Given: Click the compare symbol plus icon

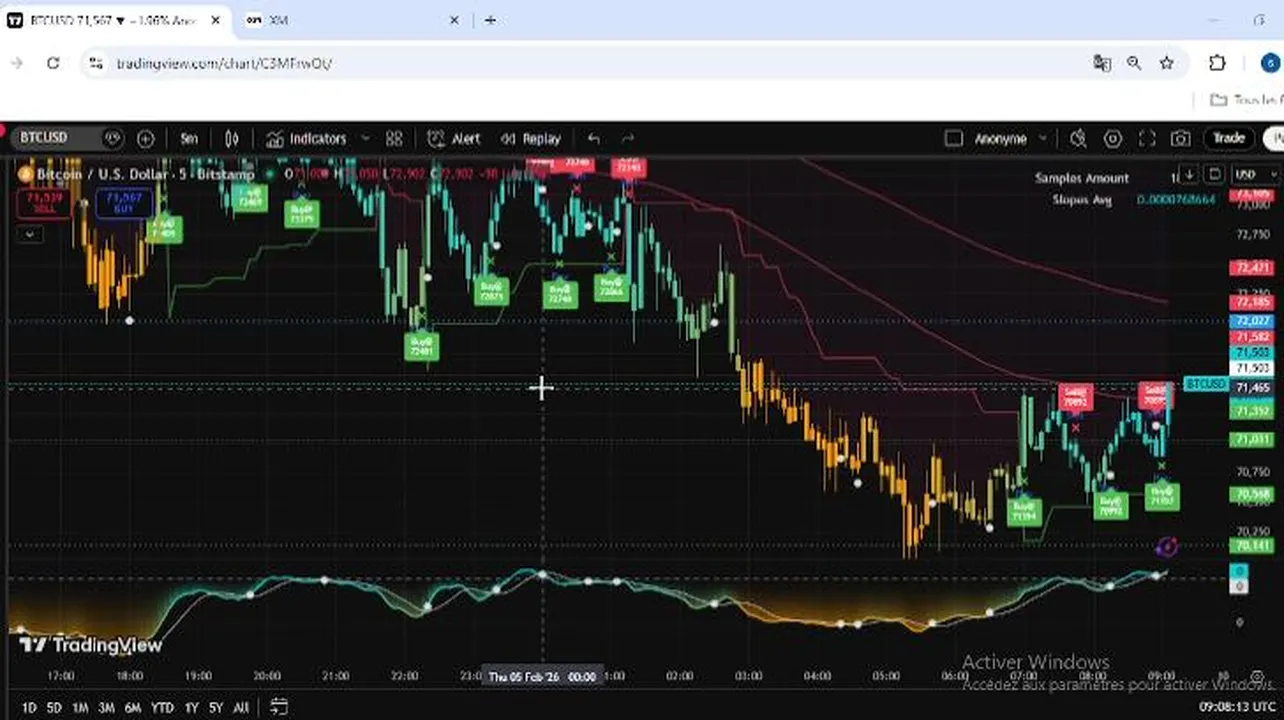Looking at the screenshot, I should click(146, 139).
